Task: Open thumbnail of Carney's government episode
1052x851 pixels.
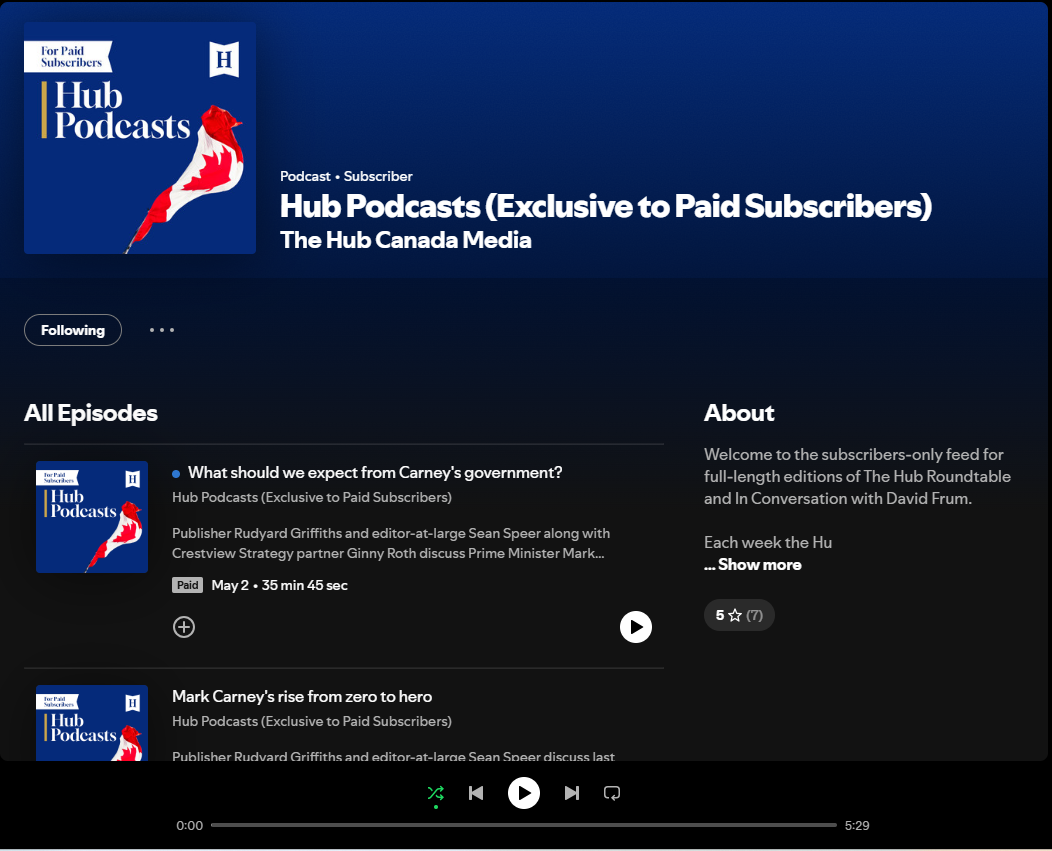Action: pyautogui.click(x=92, y=517)
